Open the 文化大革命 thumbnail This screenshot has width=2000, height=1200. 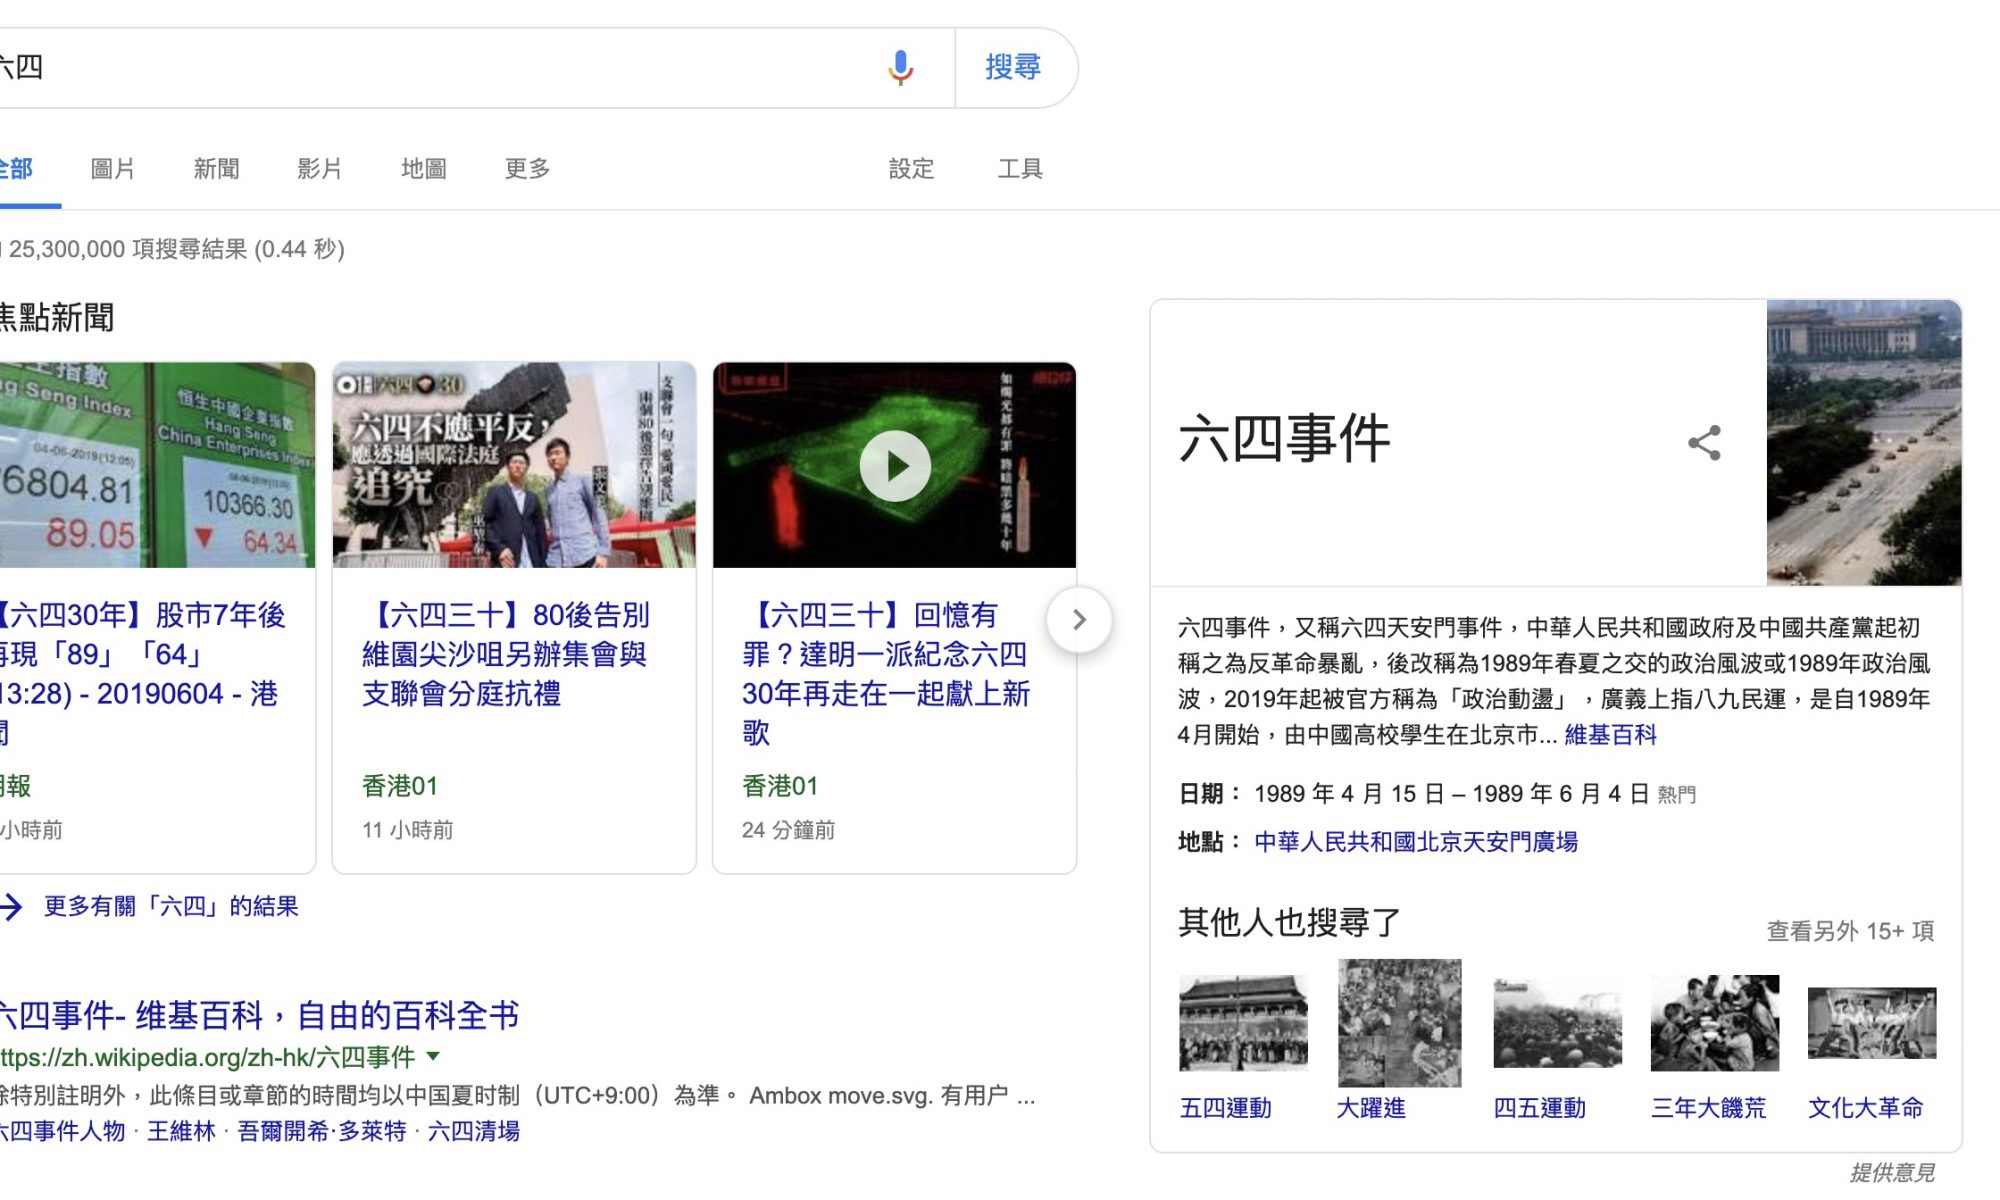point(1872,1023)
